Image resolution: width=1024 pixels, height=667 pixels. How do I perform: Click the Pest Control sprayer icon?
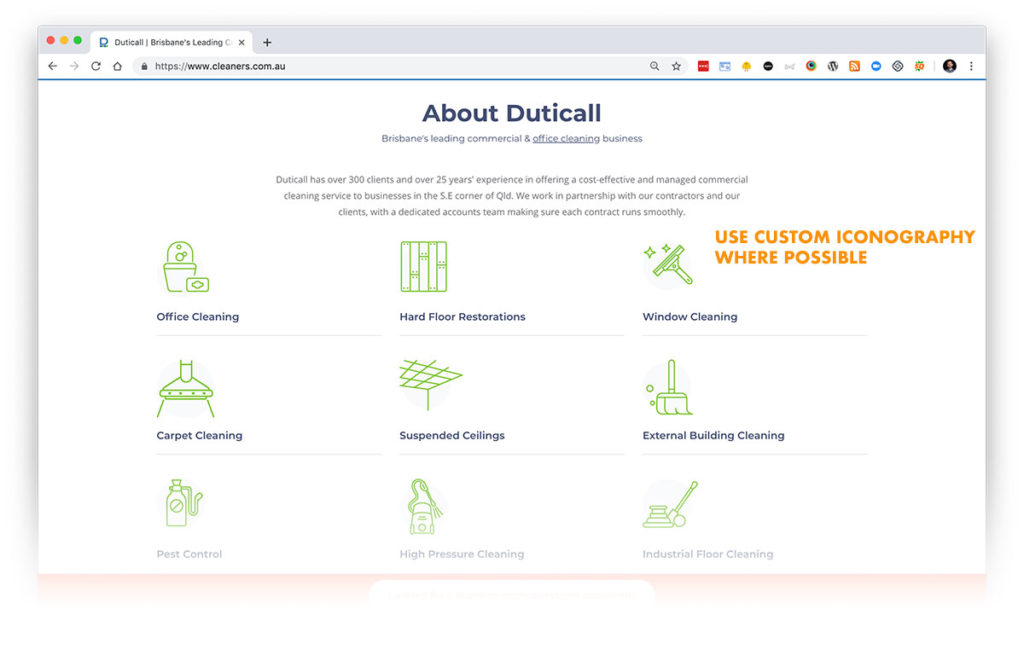(184, 503)
